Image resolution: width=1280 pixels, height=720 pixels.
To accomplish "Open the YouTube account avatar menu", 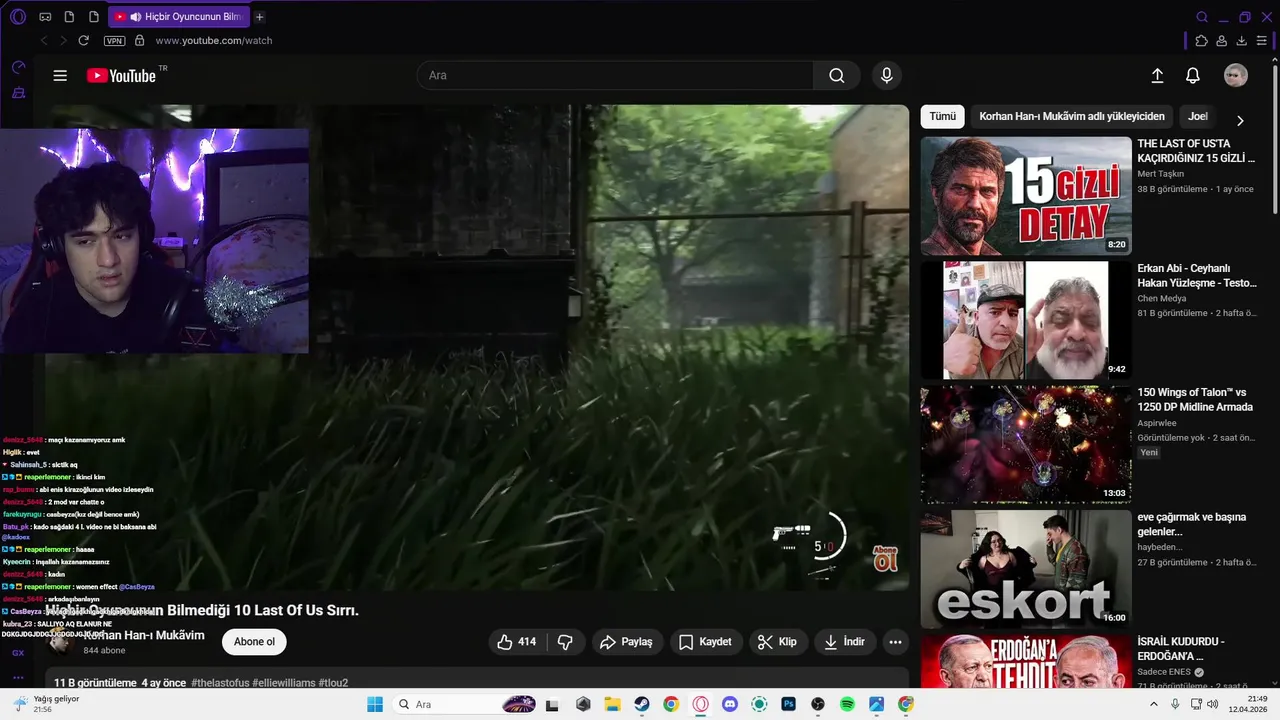I will 1236,76.
